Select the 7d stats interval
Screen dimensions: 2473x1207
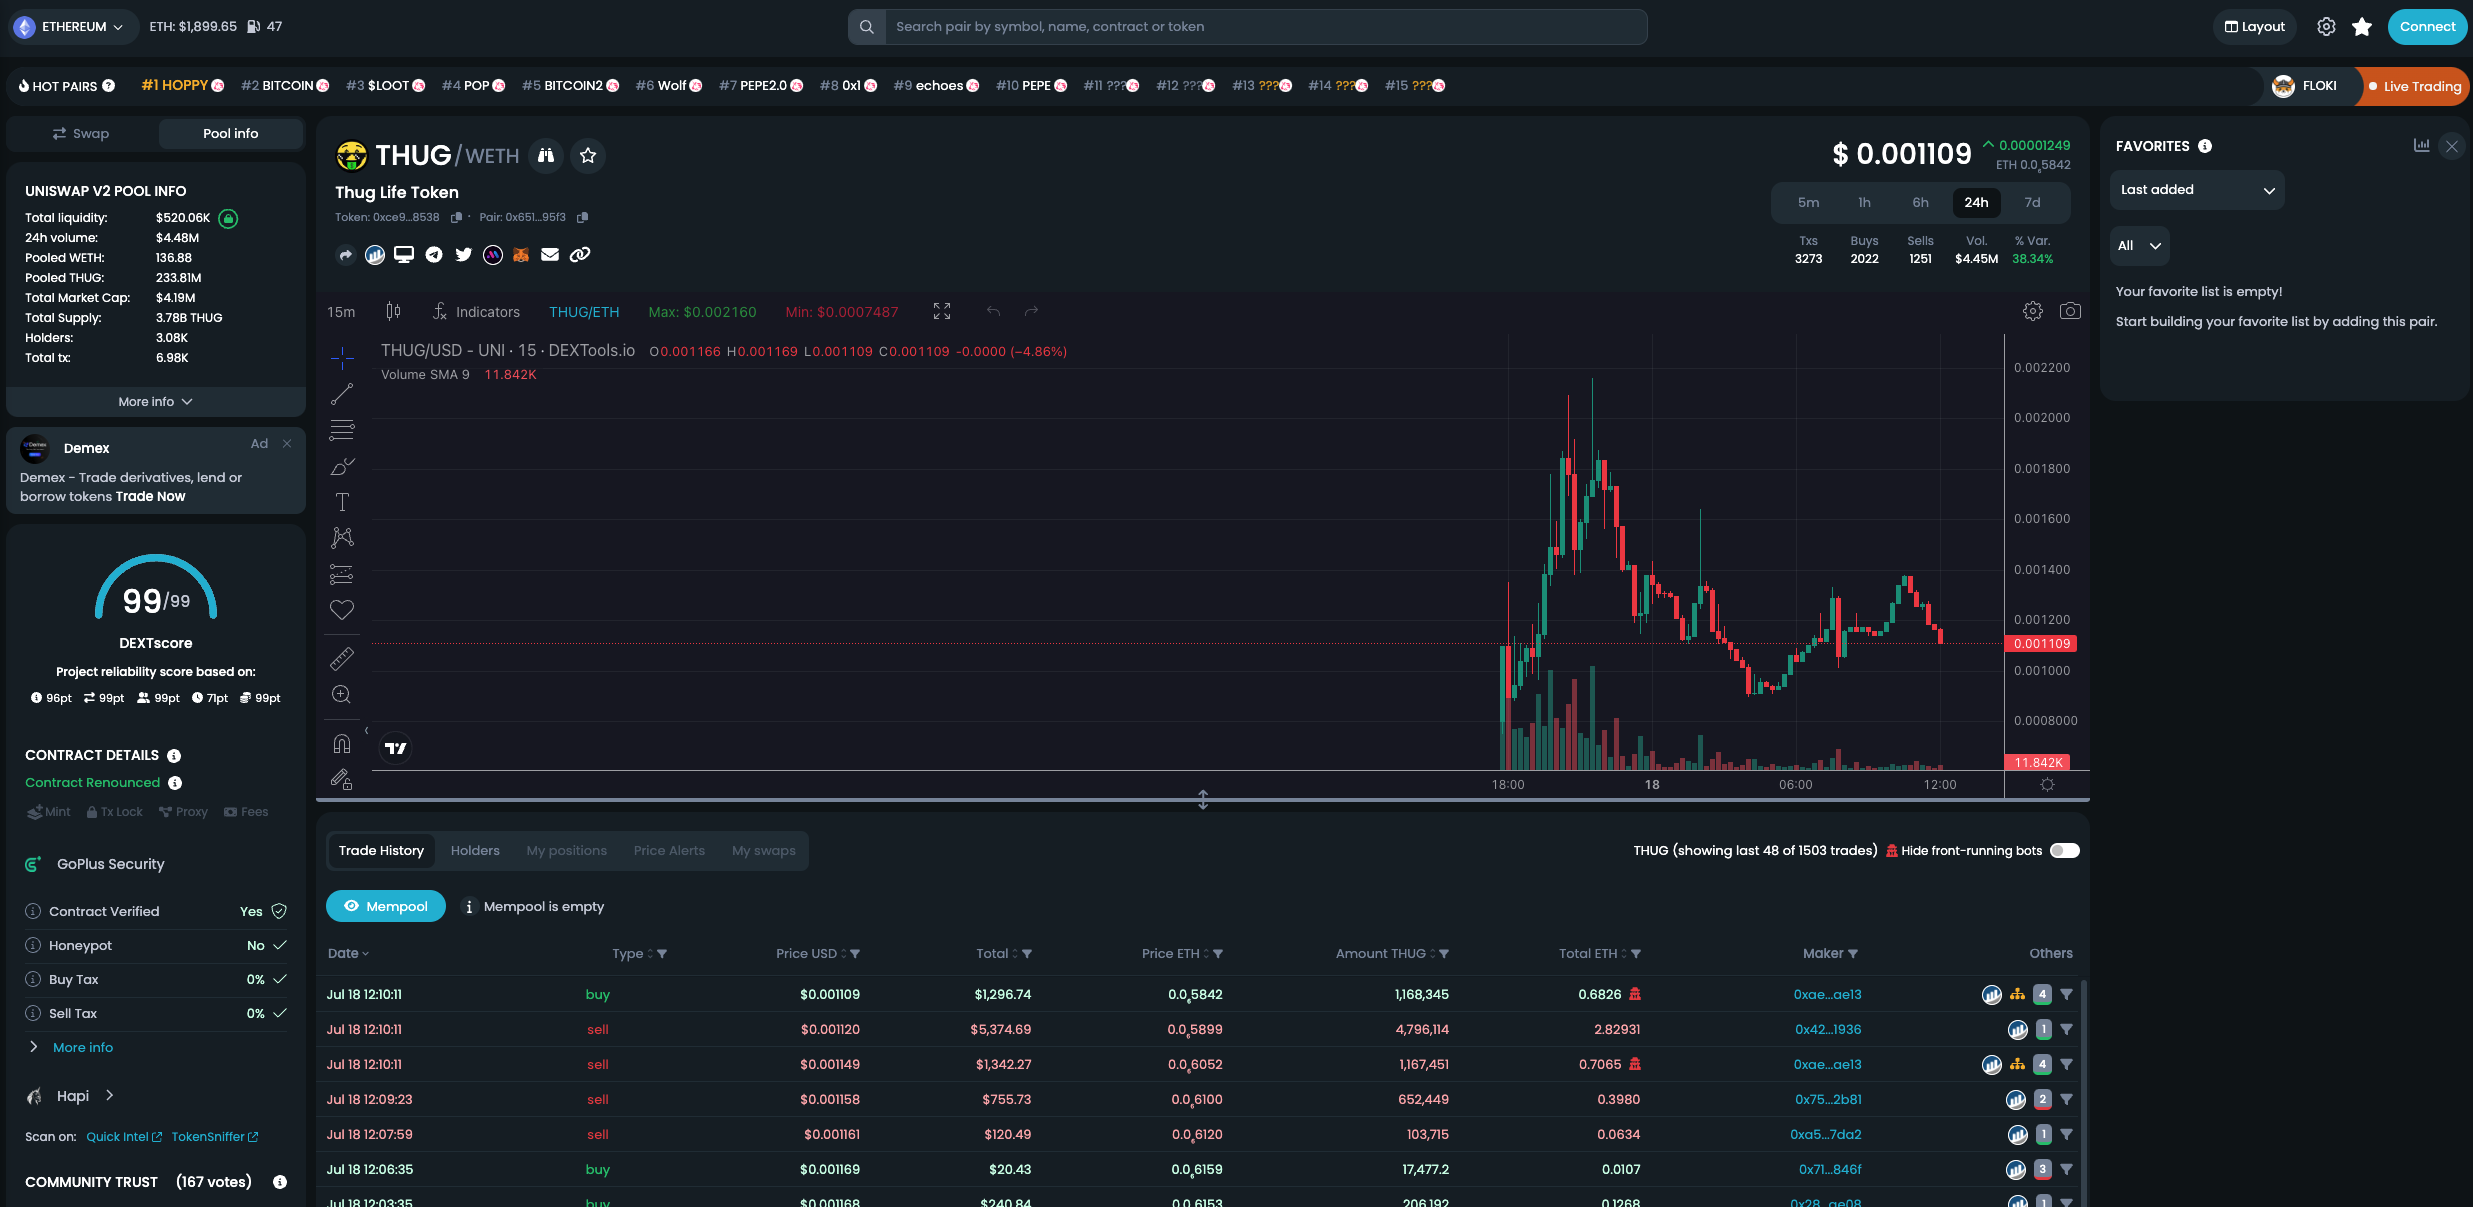(2032, 203)
